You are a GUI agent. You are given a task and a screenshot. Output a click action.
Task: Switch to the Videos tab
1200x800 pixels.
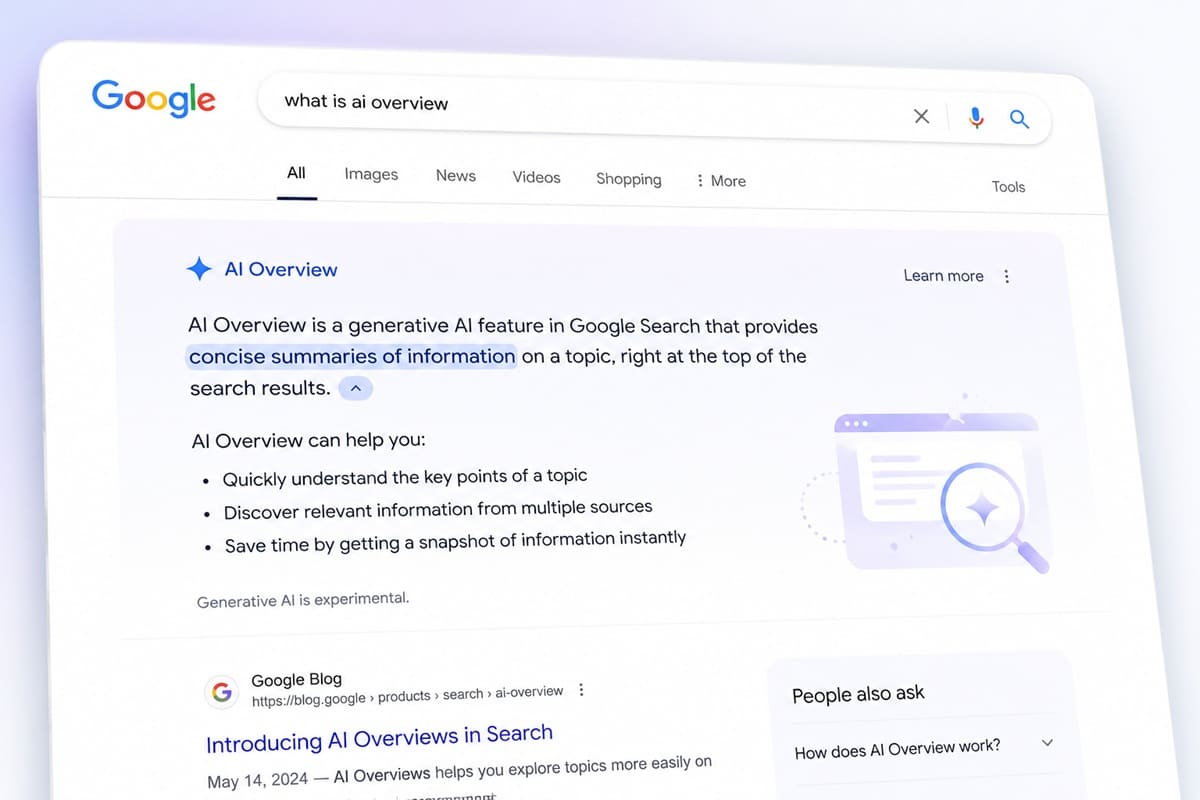536,177
